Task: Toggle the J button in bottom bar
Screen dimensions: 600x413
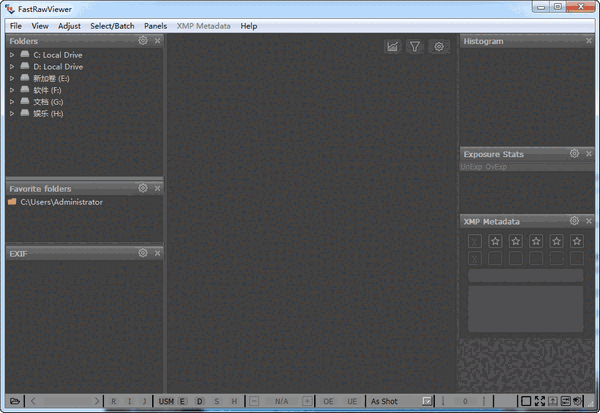Action: (144, 401)
